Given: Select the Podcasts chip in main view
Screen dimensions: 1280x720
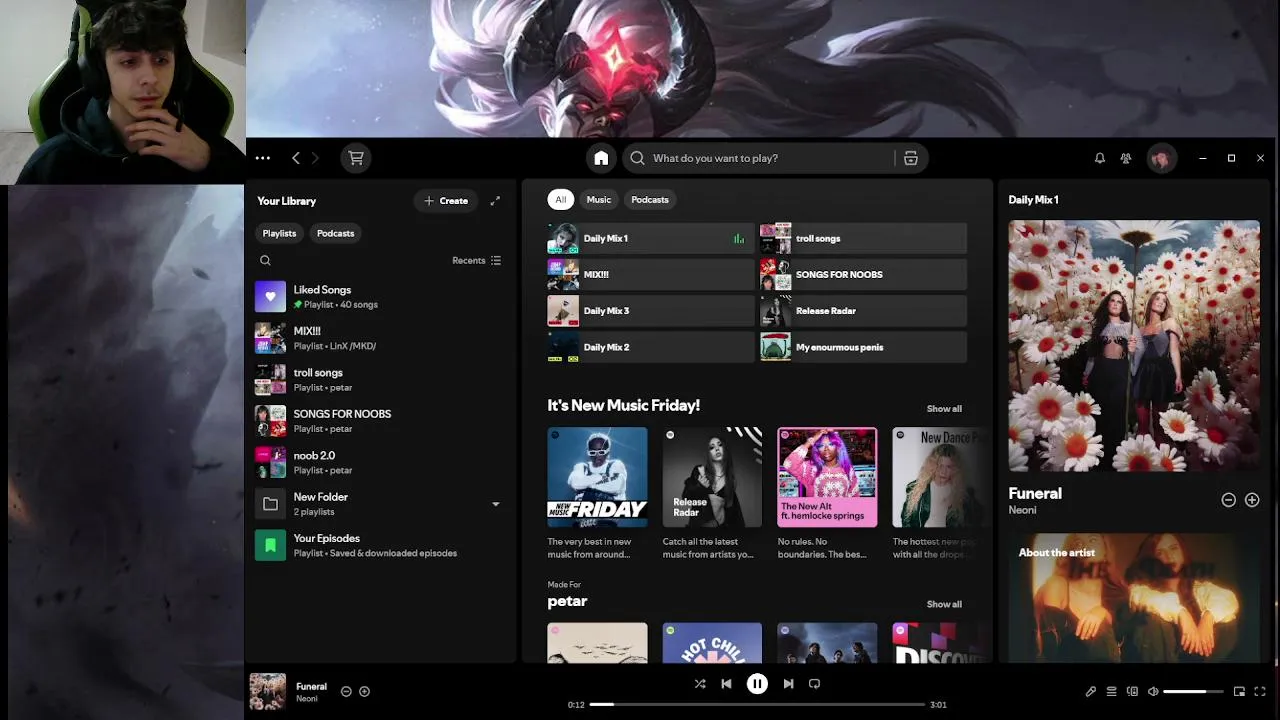Looking at the screenshot, I should tap(650, 200).
